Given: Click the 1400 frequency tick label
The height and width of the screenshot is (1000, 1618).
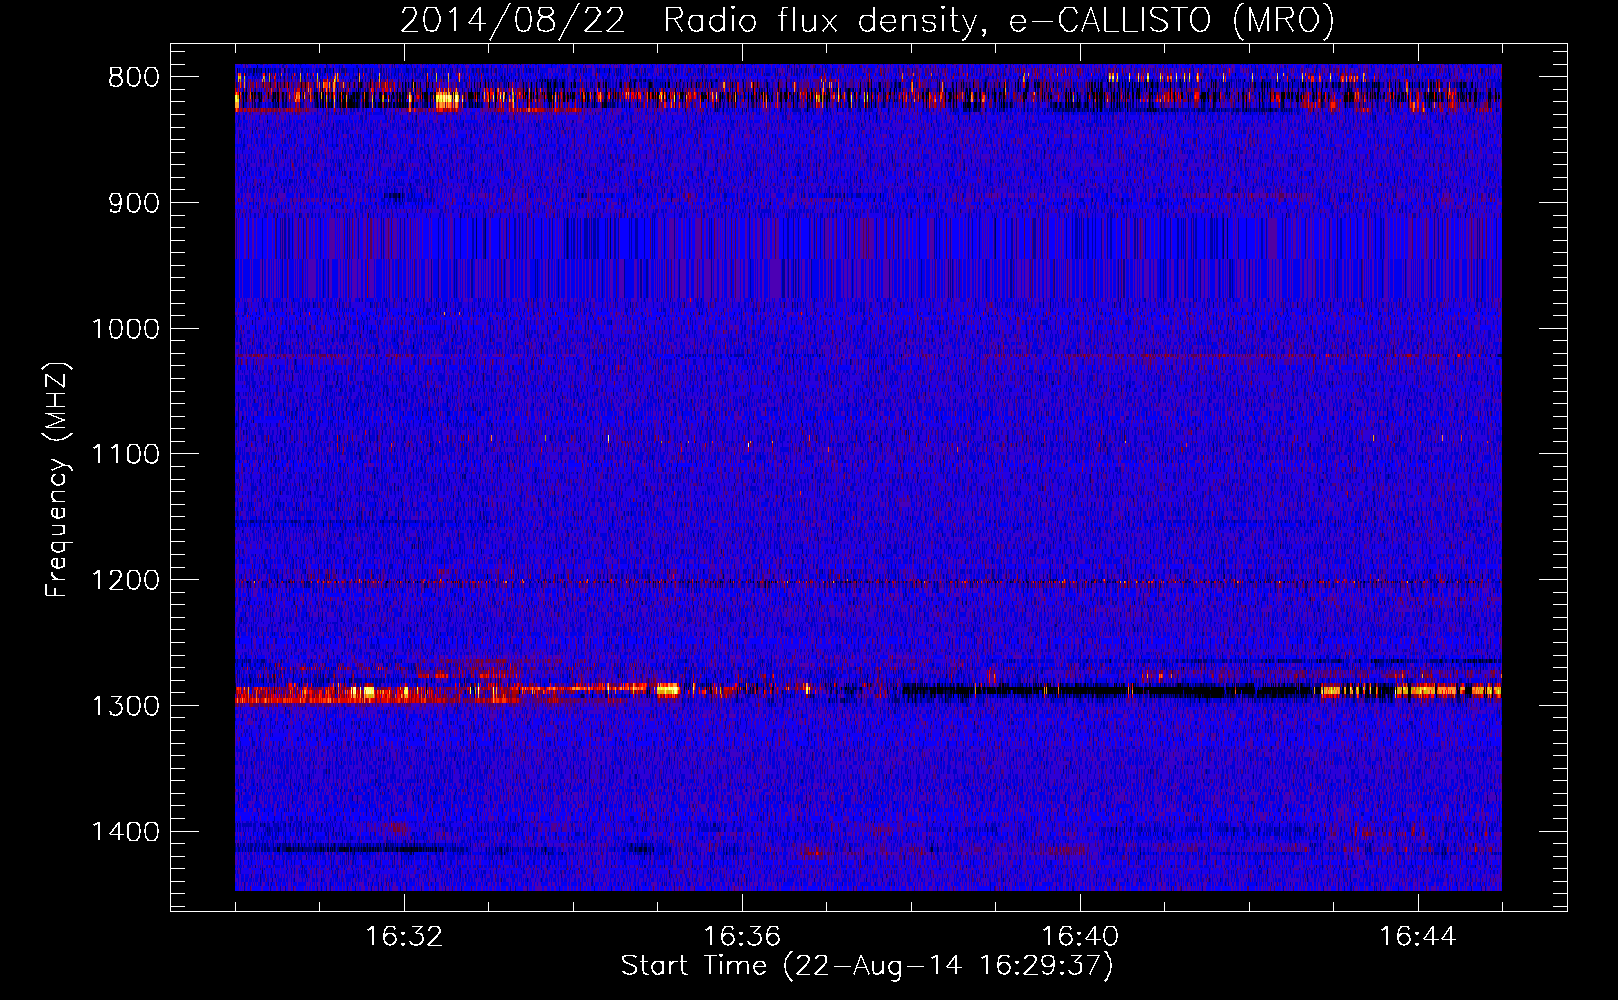Looking at the screenshot, I should click(125, 832).
